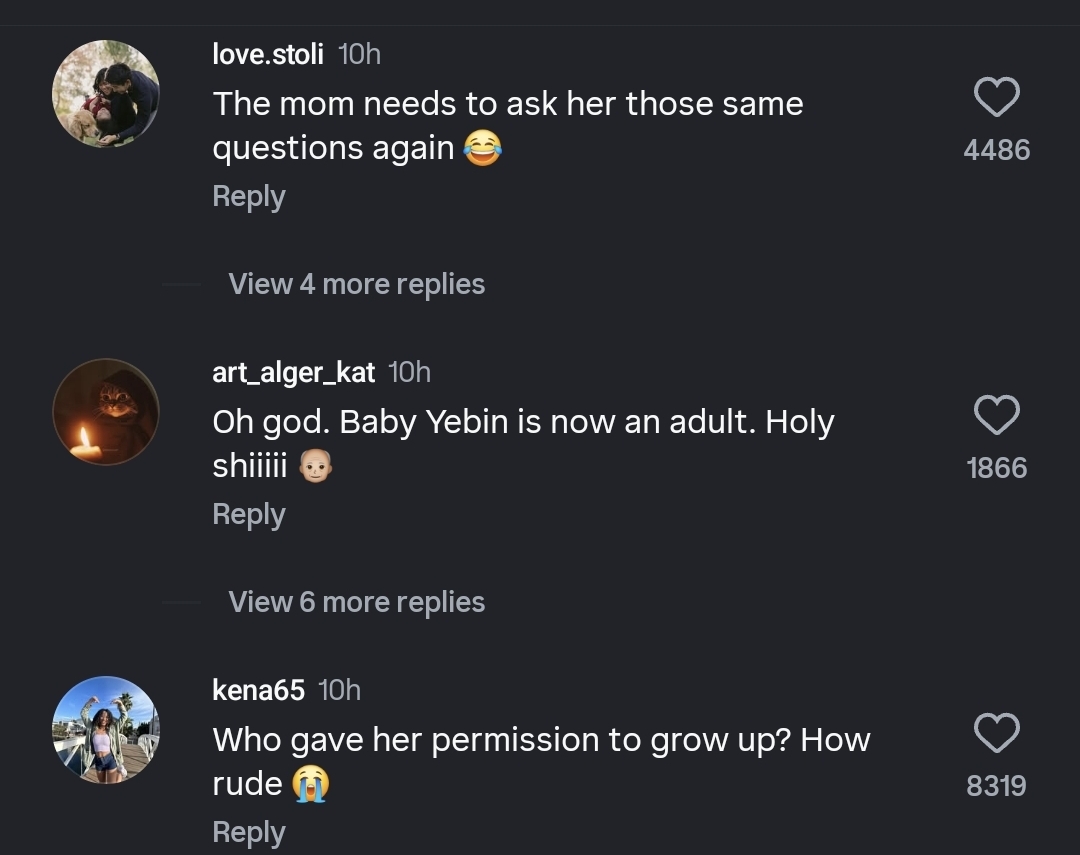Reply to art_alger_kat's comment
Viewport: 1080px width, 855px height.
coord(249,514)
